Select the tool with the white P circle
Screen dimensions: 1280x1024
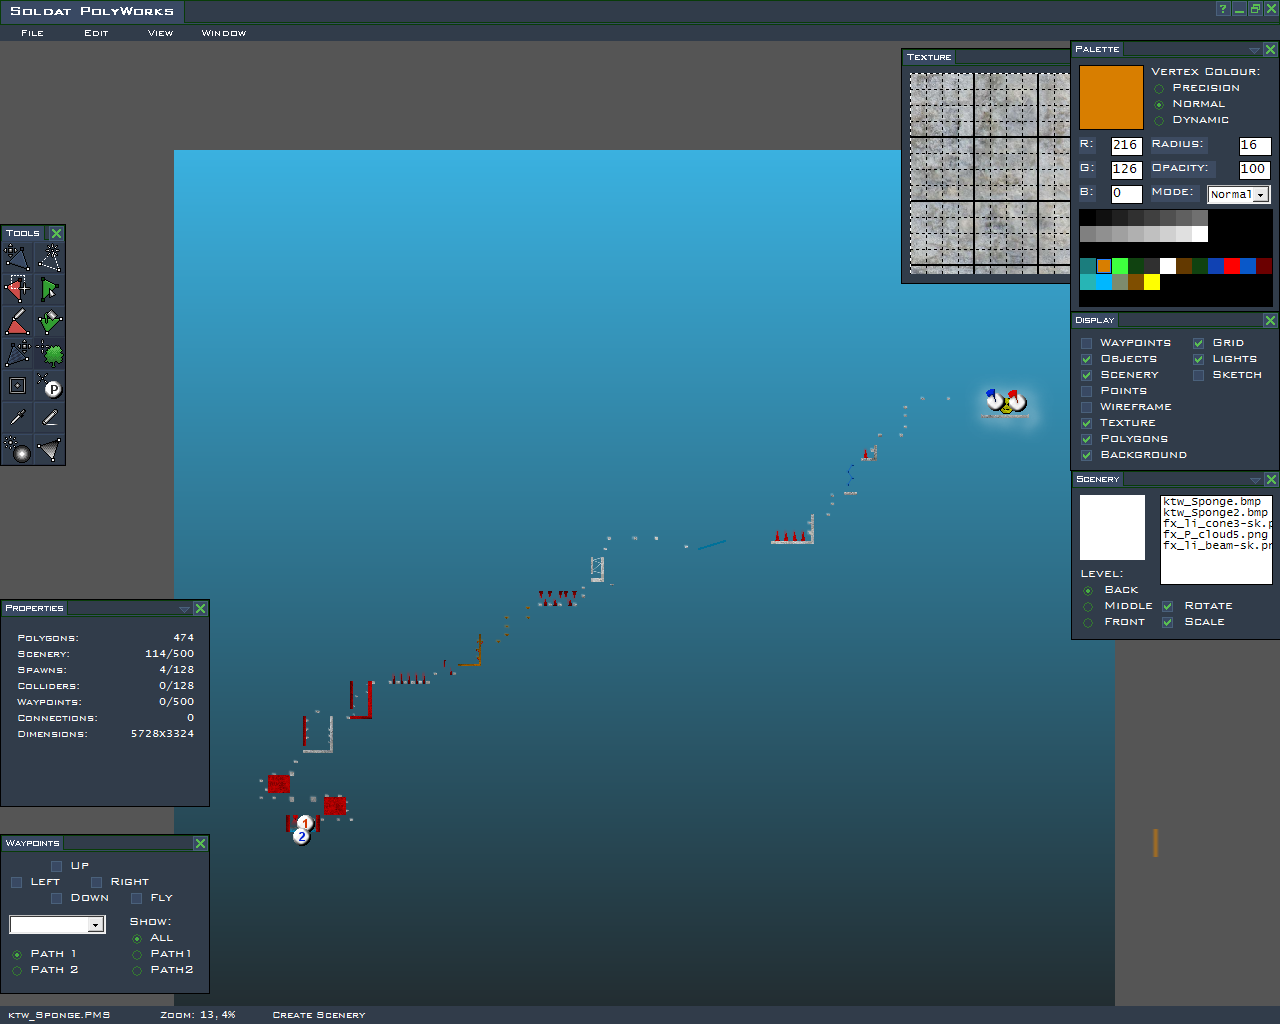50,386
